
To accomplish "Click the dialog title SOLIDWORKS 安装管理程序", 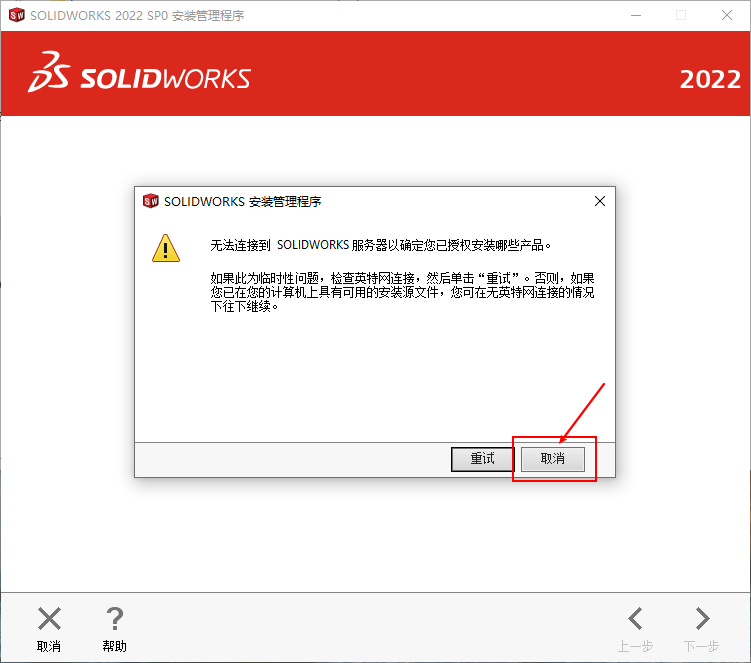I will (x=242, y=202).
